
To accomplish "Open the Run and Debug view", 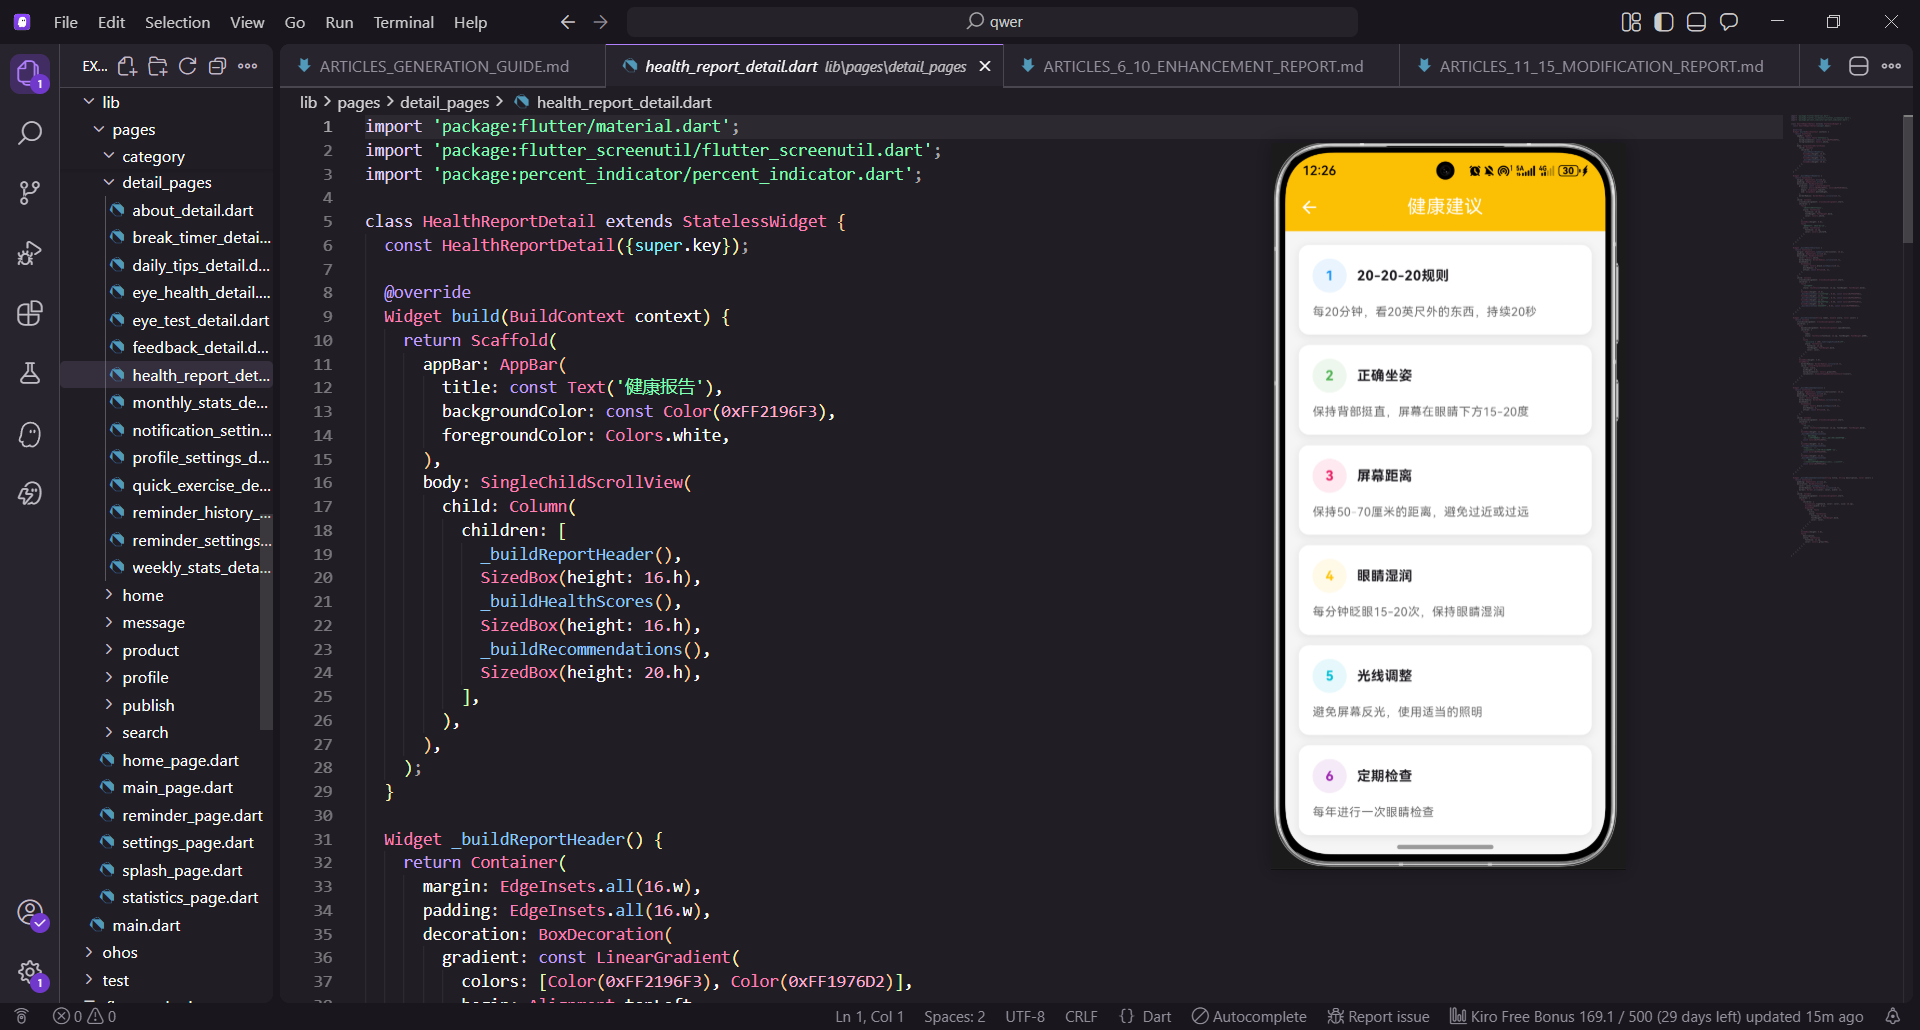I will tap(30, 253).
